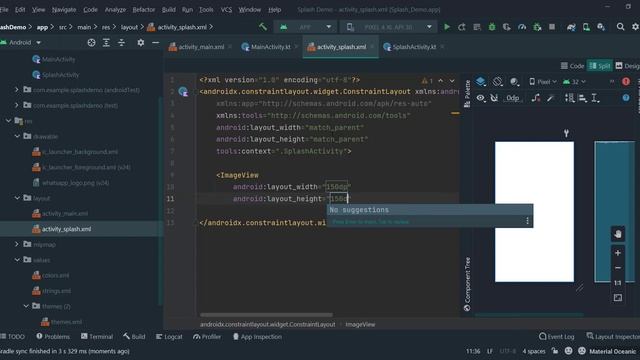The height and width of the screenshot is (360, 640).
Task: Select the pan hand tool in preview
Action: [618, 234]
